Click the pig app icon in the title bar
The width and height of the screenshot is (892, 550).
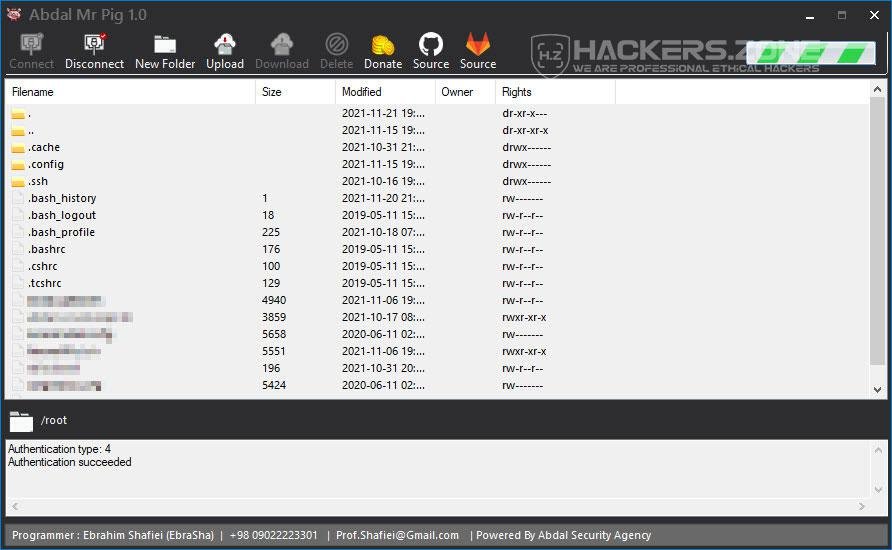[14, 14]
